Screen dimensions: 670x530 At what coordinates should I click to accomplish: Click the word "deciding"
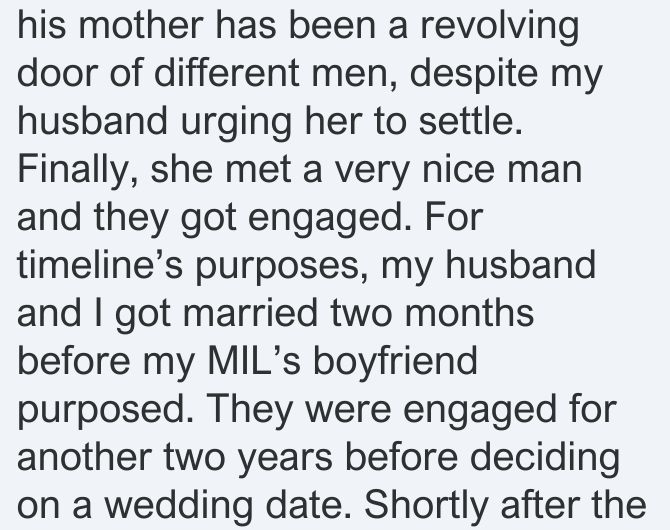click(x=545, y=458)
